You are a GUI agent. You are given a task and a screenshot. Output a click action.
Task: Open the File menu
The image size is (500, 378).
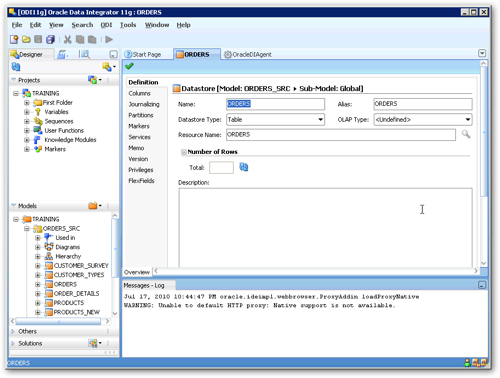[17, 25]
